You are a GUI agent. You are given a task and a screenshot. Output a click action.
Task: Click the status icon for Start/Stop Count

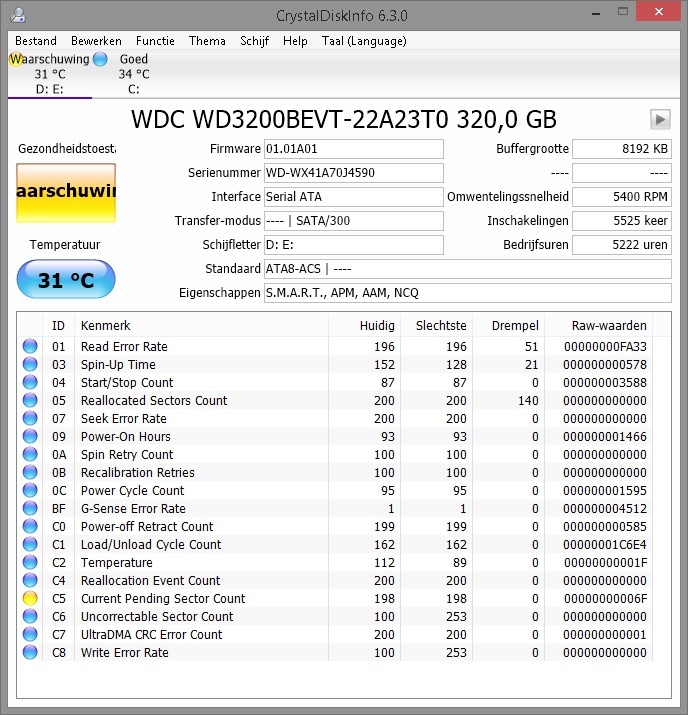[x=30, y=382]
